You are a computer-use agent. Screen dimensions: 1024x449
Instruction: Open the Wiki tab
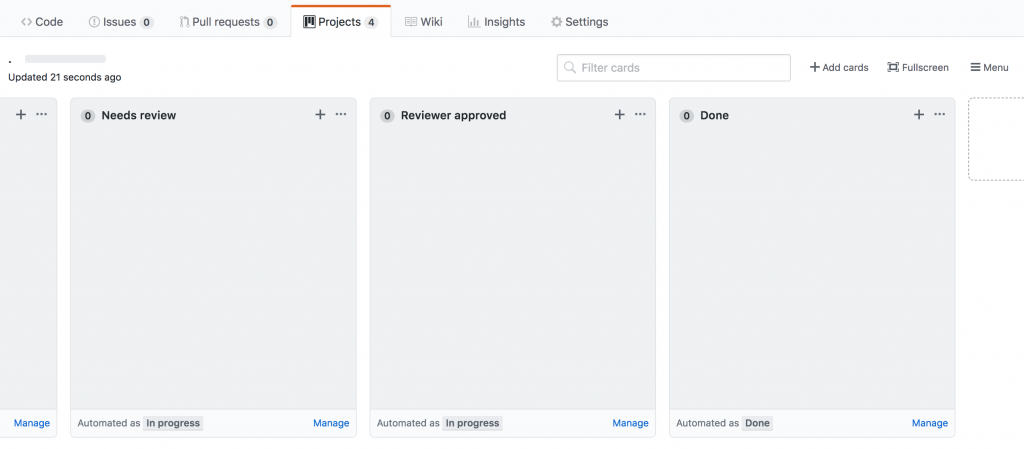(x=424, y=22)
